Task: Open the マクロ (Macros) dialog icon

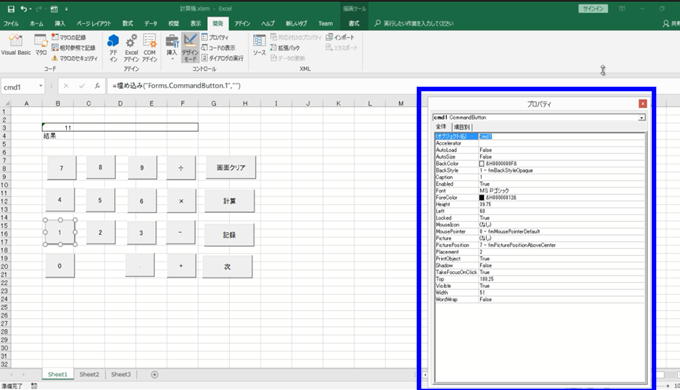Action: click(41, 44)
